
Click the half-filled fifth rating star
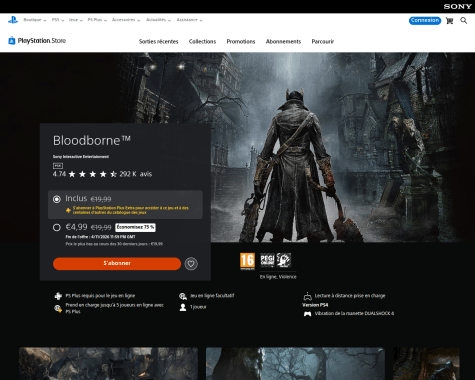tap(113, 174)
